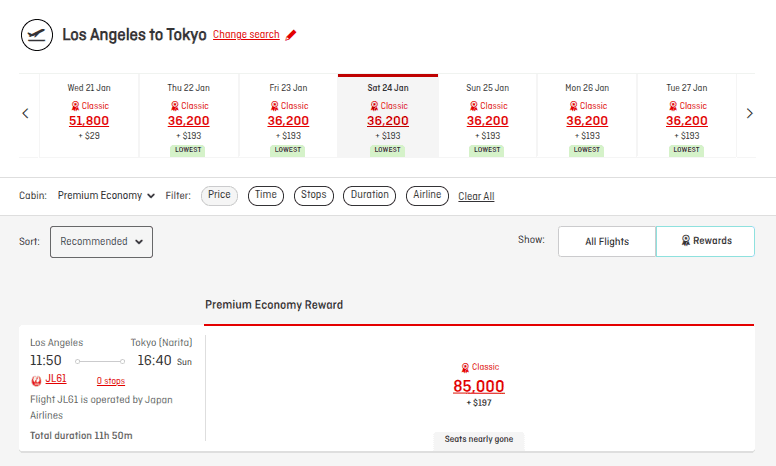This screenshot has height=466, width=776.
Task: Toggle the Time filter chip
Action: click(266, 195)
